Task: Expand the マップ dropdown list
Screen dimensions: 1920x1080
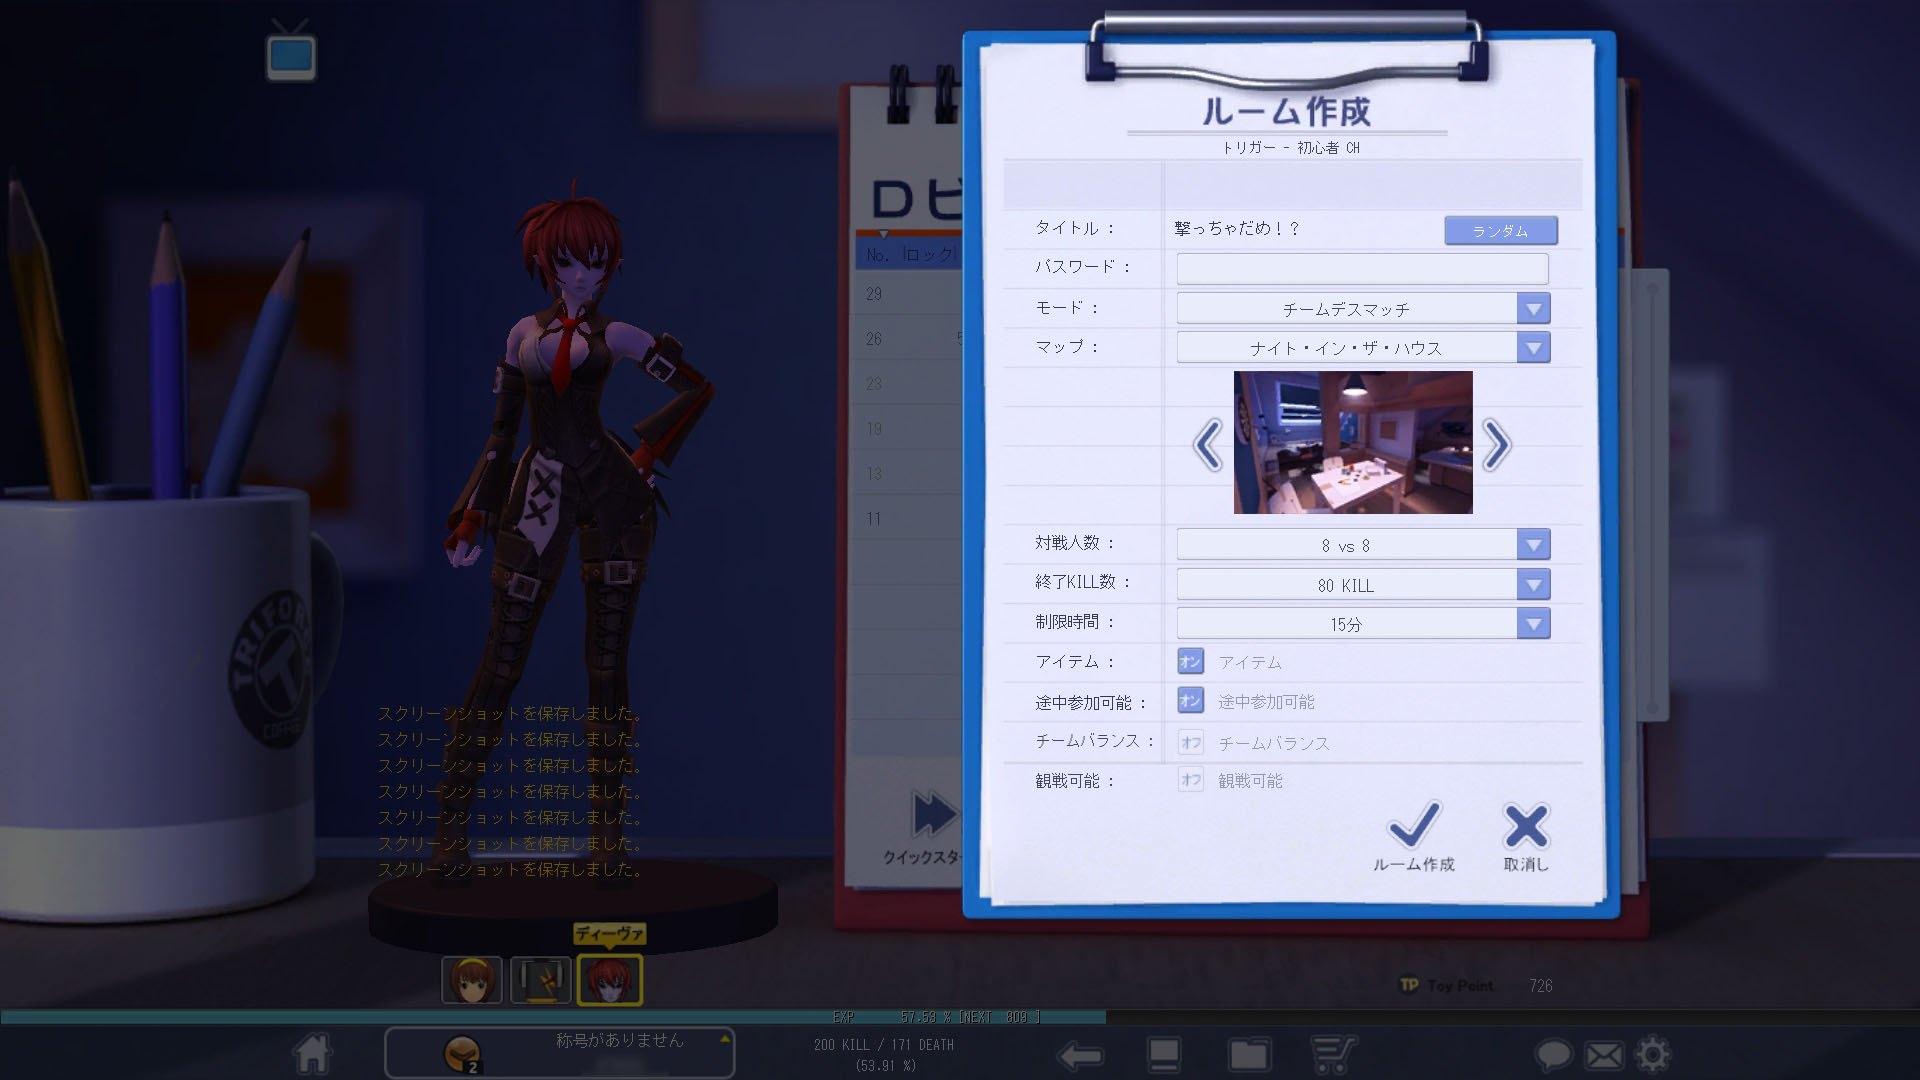Action: point(1533,348)
